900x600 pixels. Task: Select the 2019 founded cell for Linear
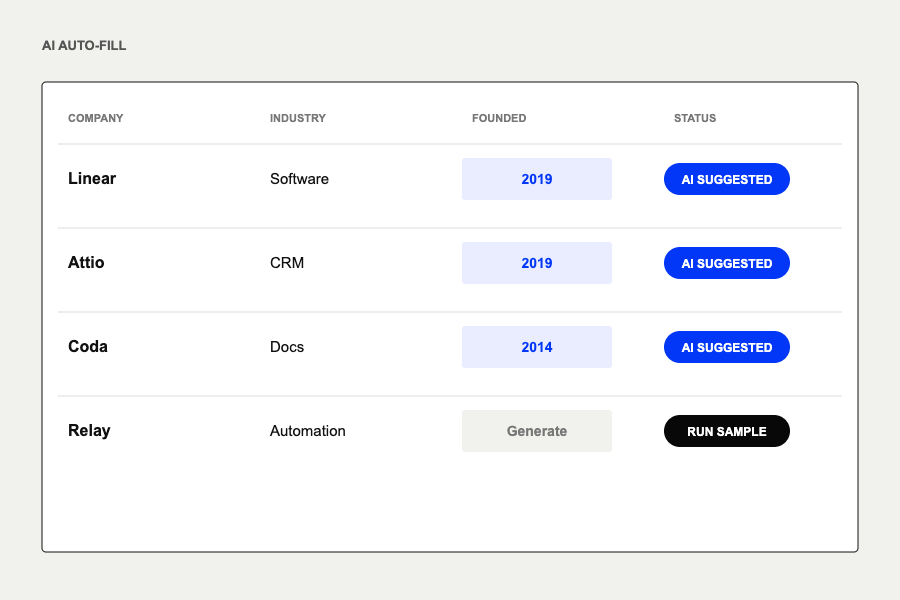coord(537,179)
